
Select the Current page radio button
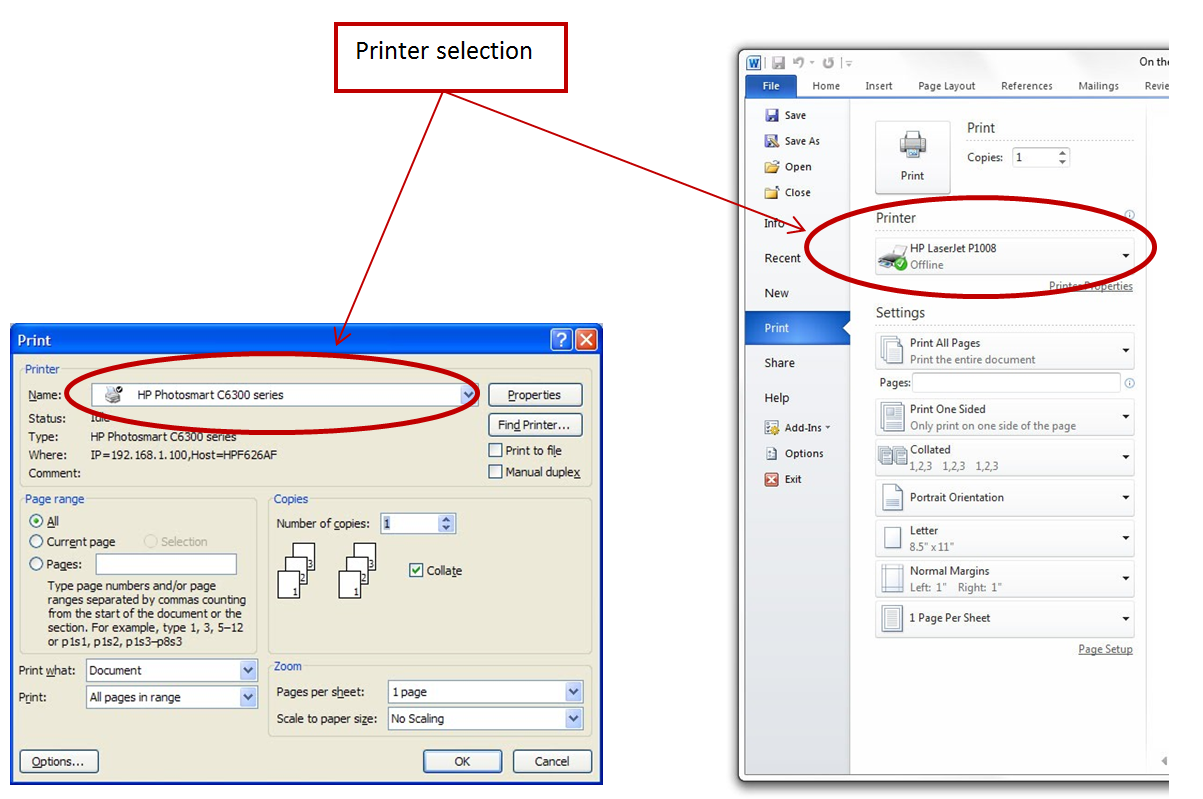tap(37, 542)
